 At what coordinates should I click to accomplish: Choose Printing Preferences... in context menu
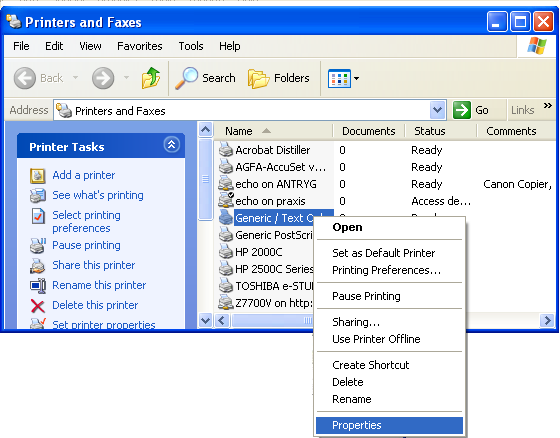click(389, 270)
